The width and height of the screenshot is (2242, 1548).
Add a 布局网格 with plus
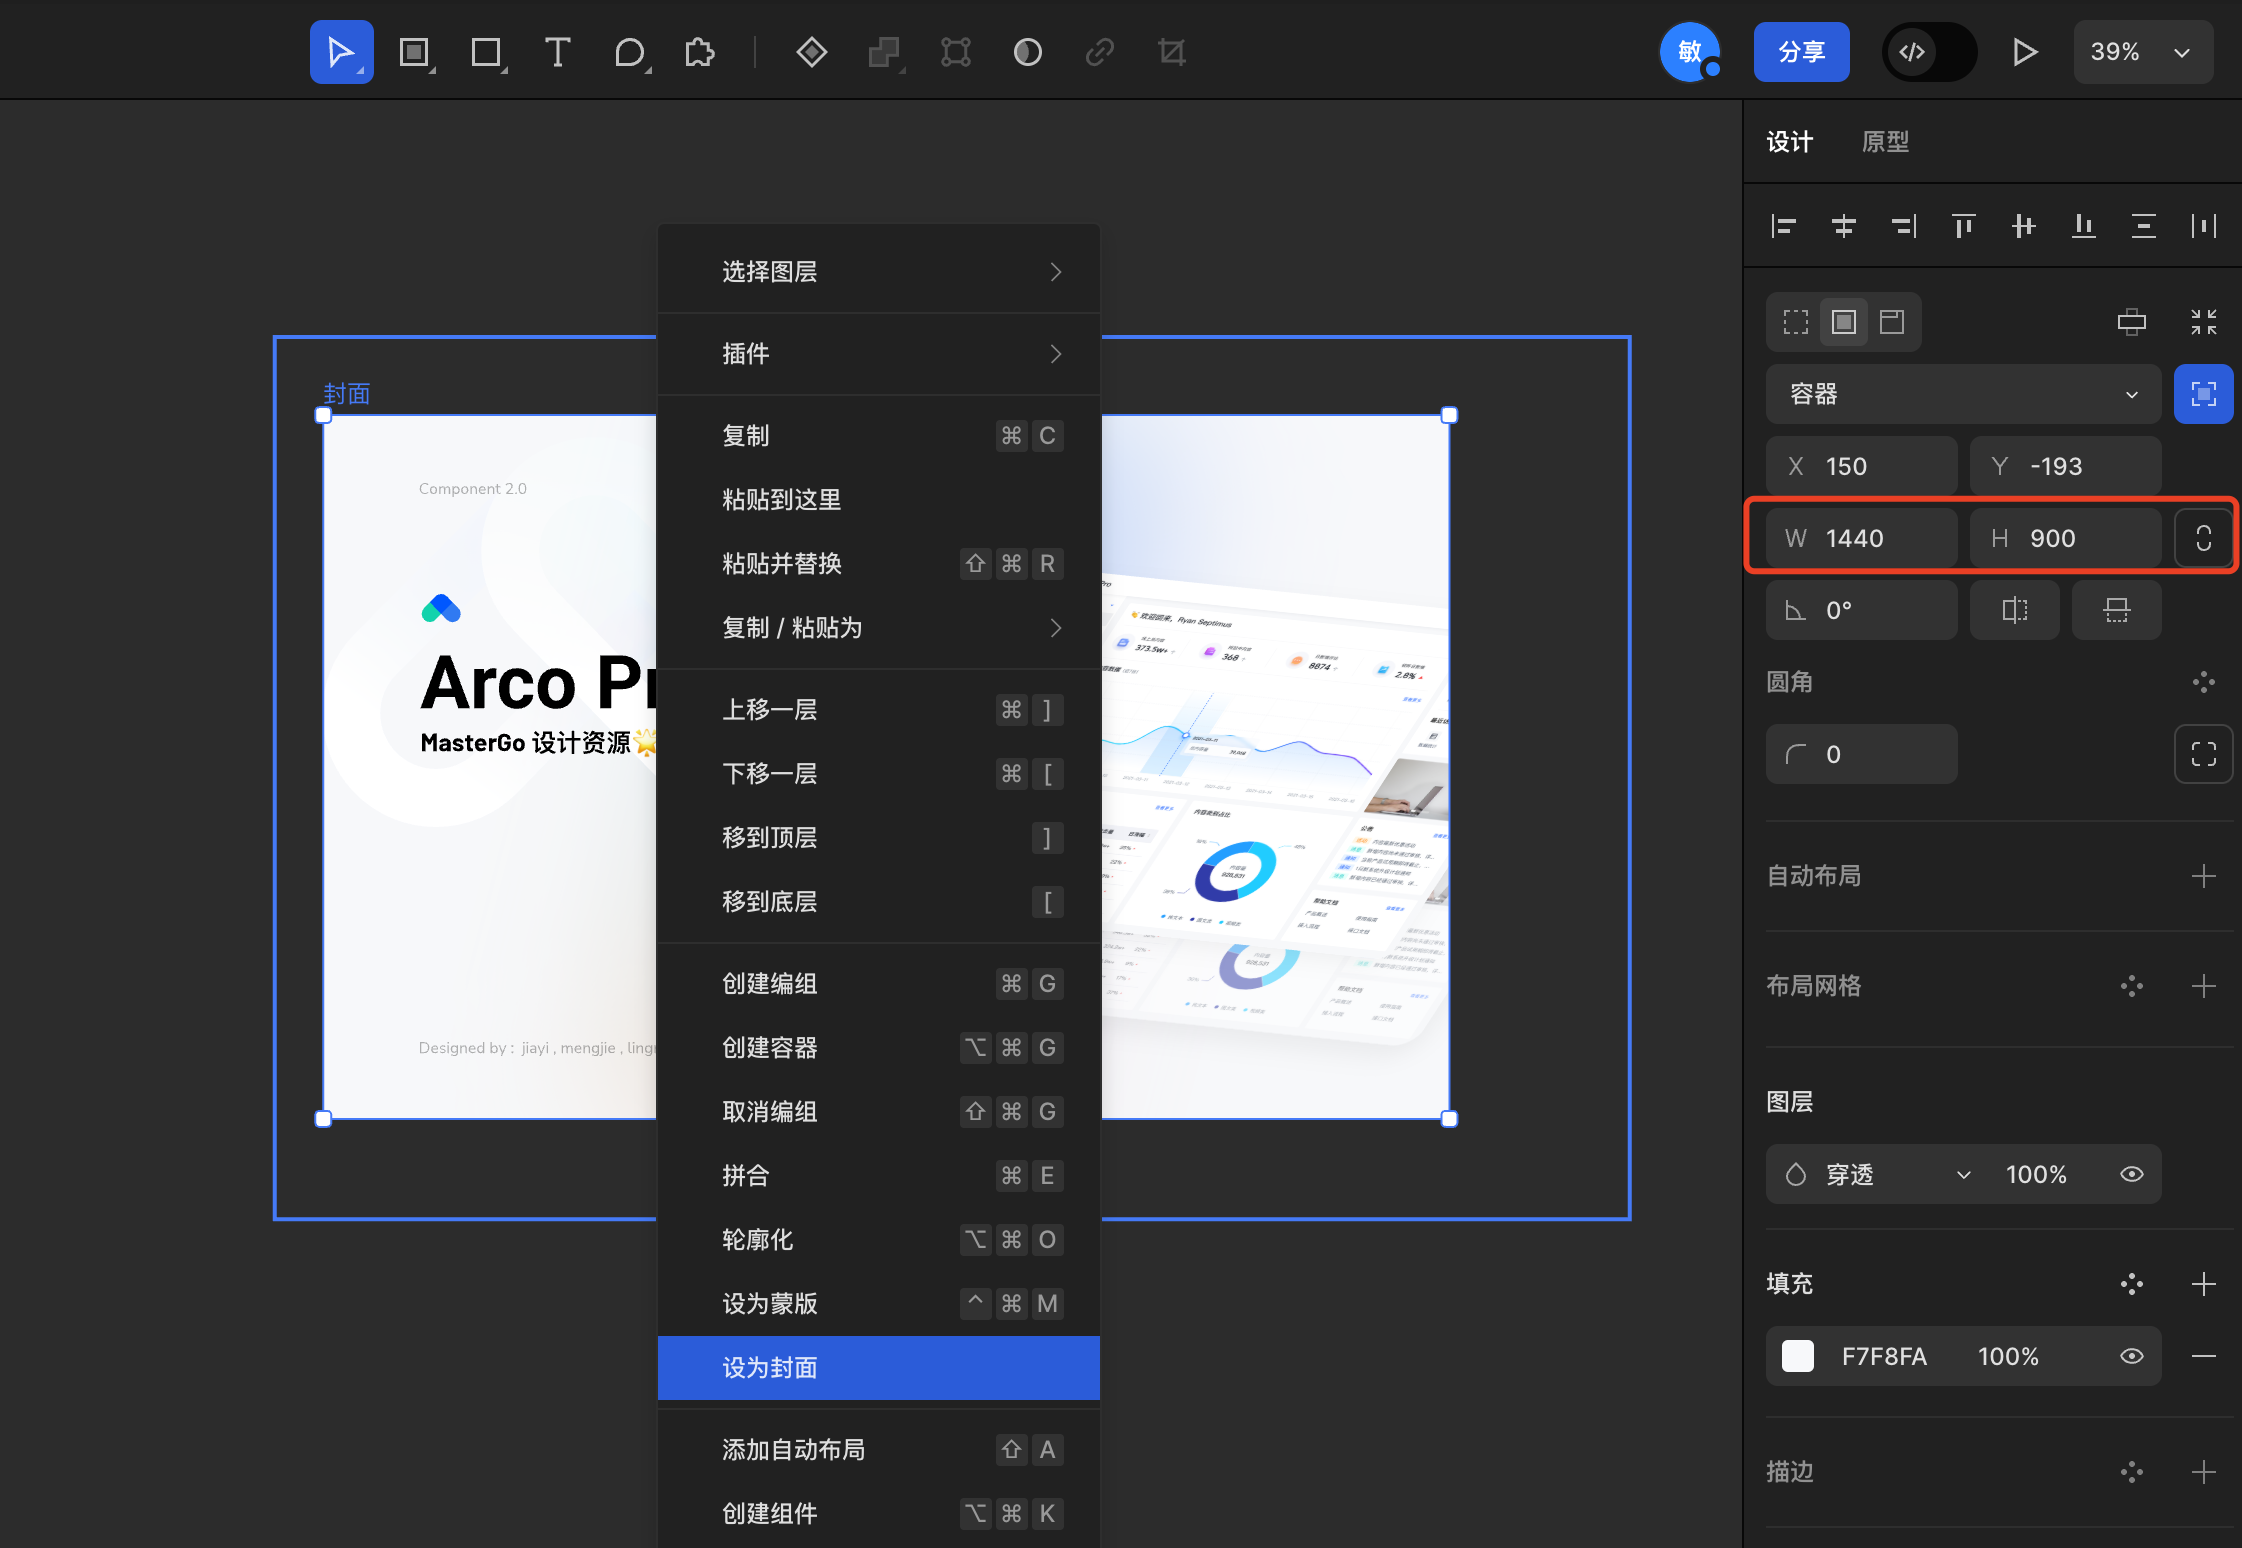2204,986
